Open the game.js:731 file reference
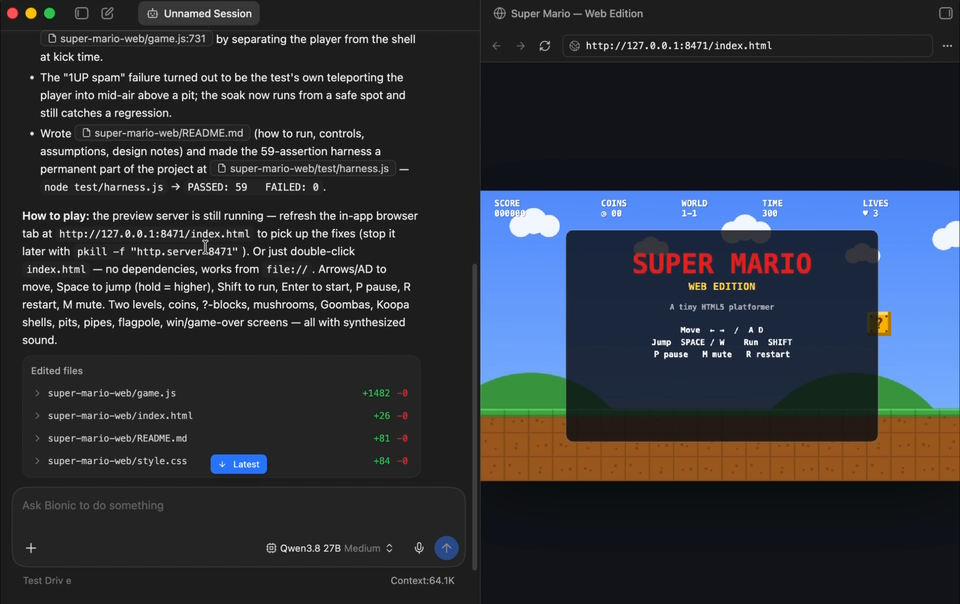 coord(127,39)
